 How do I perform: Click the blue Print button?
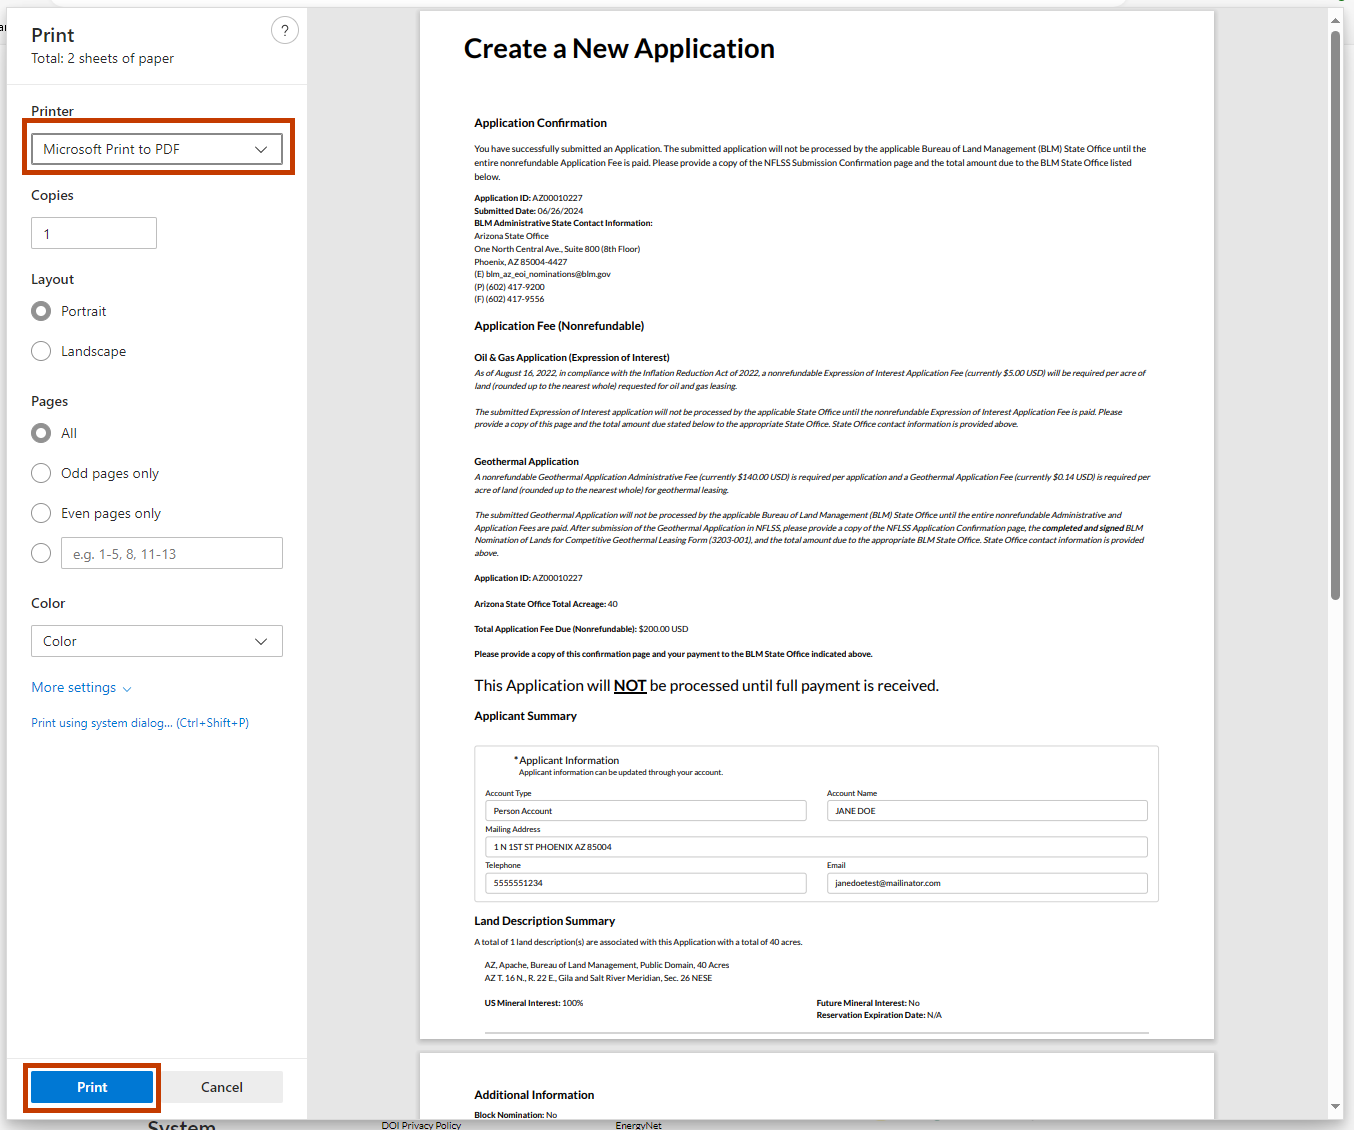pyautogui.click(x=92, y=1087)
